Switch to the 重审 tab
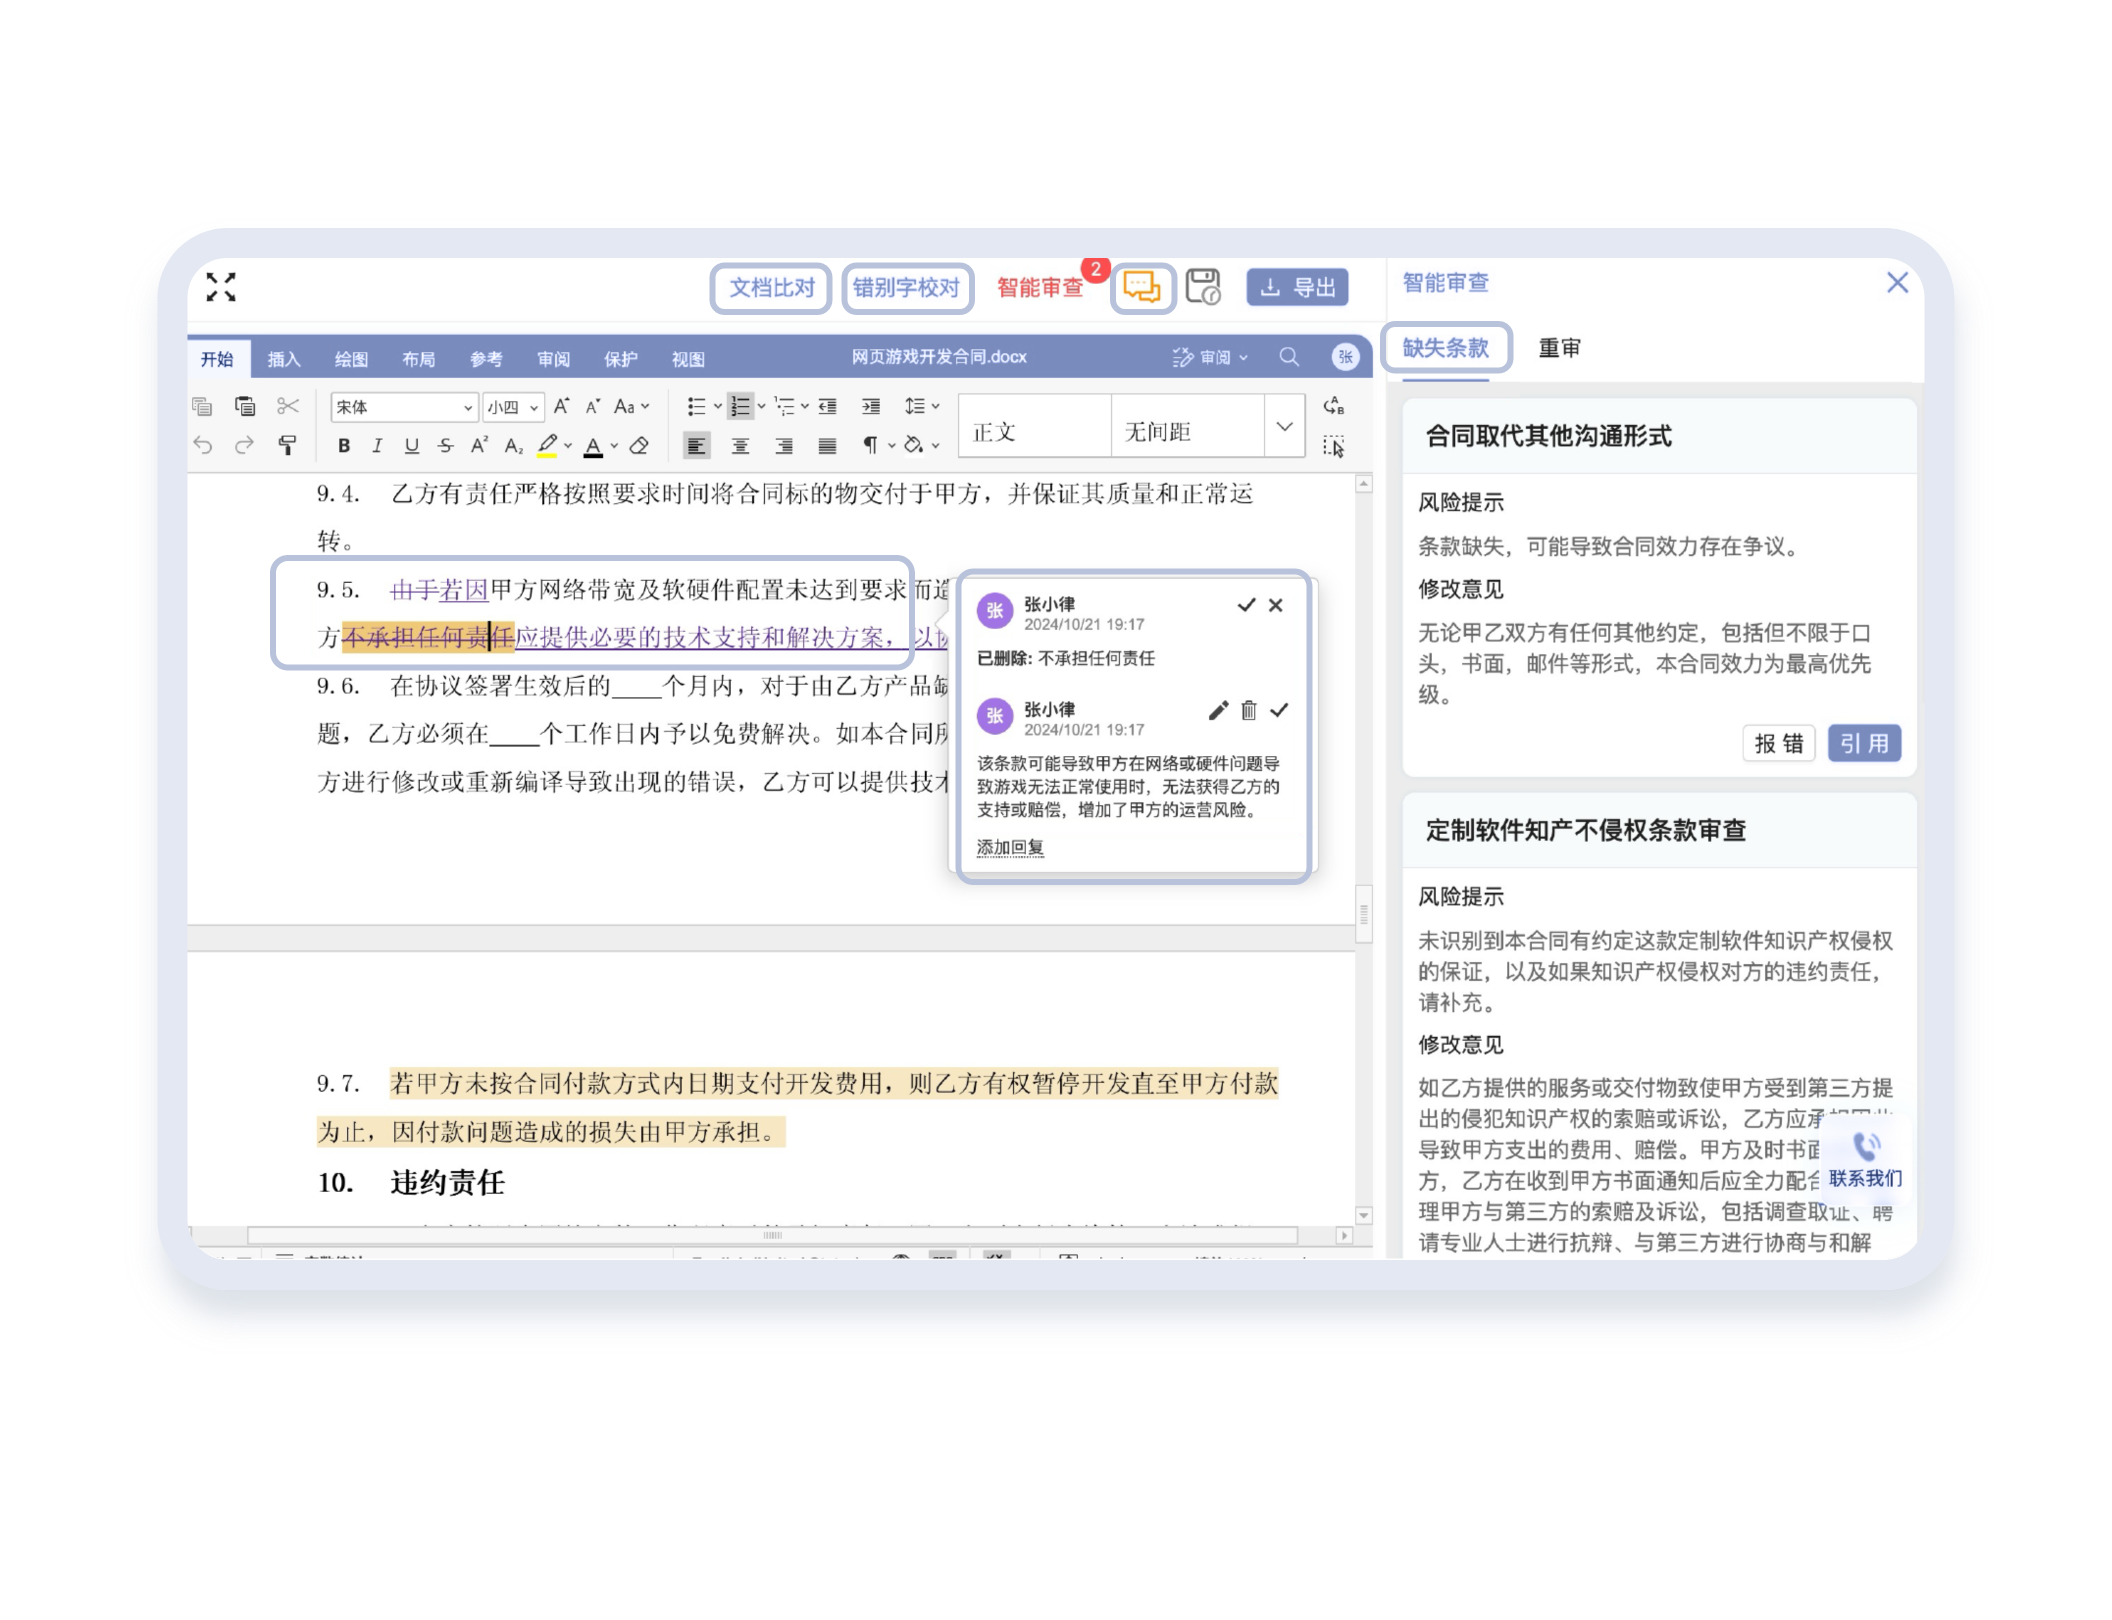The height and width of the screenshot is (1620, 2112). tap(1559, 348)
